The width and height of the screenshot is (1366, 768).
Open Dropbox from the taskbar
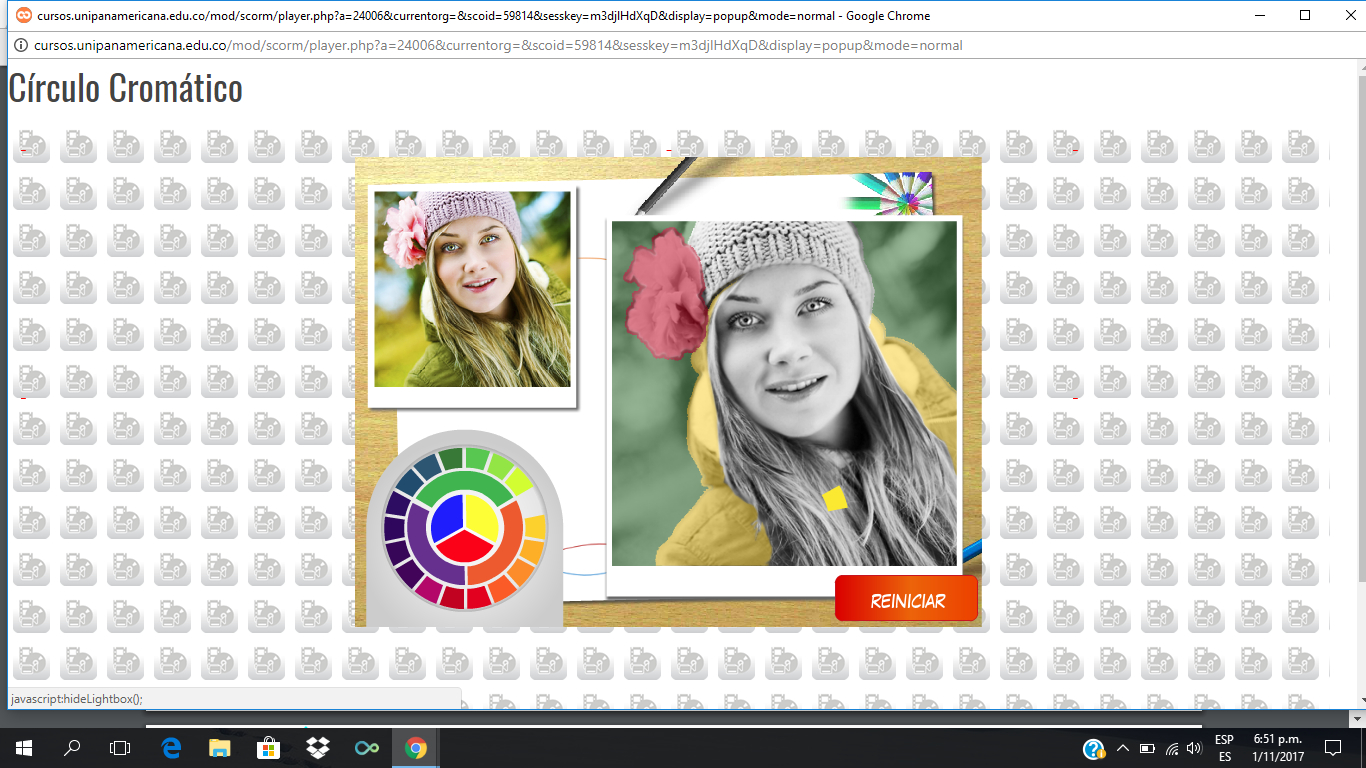coord(318,748)
